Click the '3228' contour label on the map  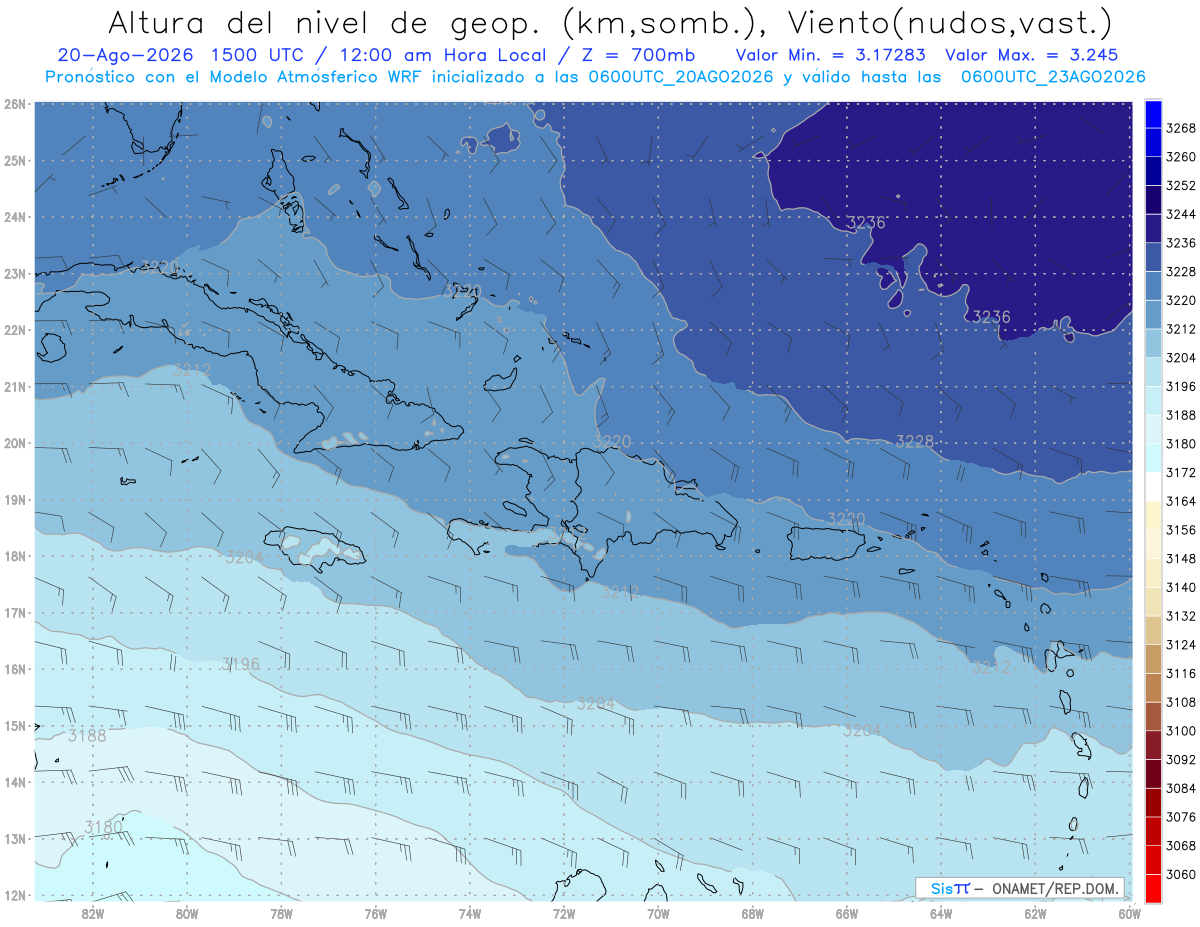(914, 441)
